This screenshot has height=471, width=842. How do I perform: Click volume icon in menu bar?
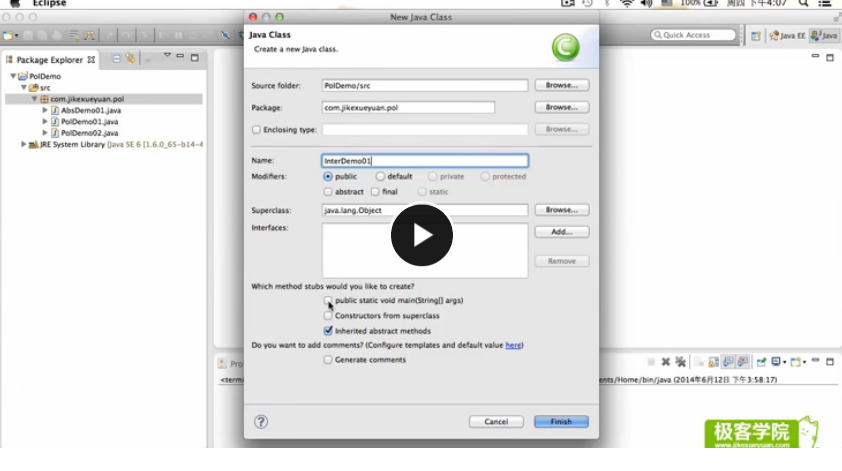point(647,3)
